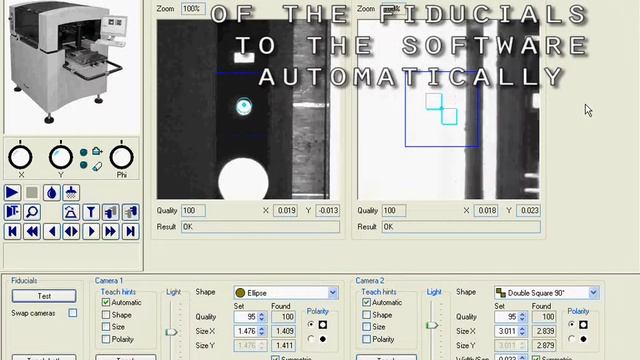This screenshot has width=640, height=360.
Task: Click left camera Y value -0.013
Action: point(327,211)
